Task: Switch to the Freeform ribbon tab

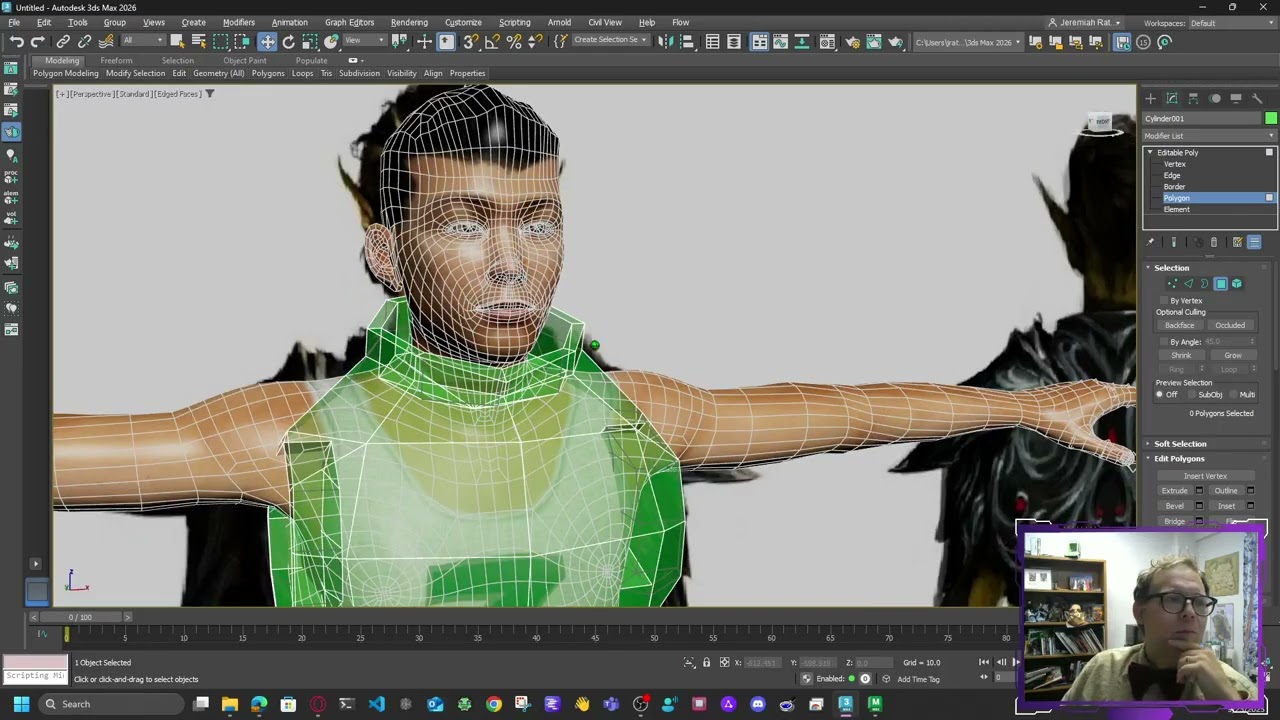Action: (116, 61)
